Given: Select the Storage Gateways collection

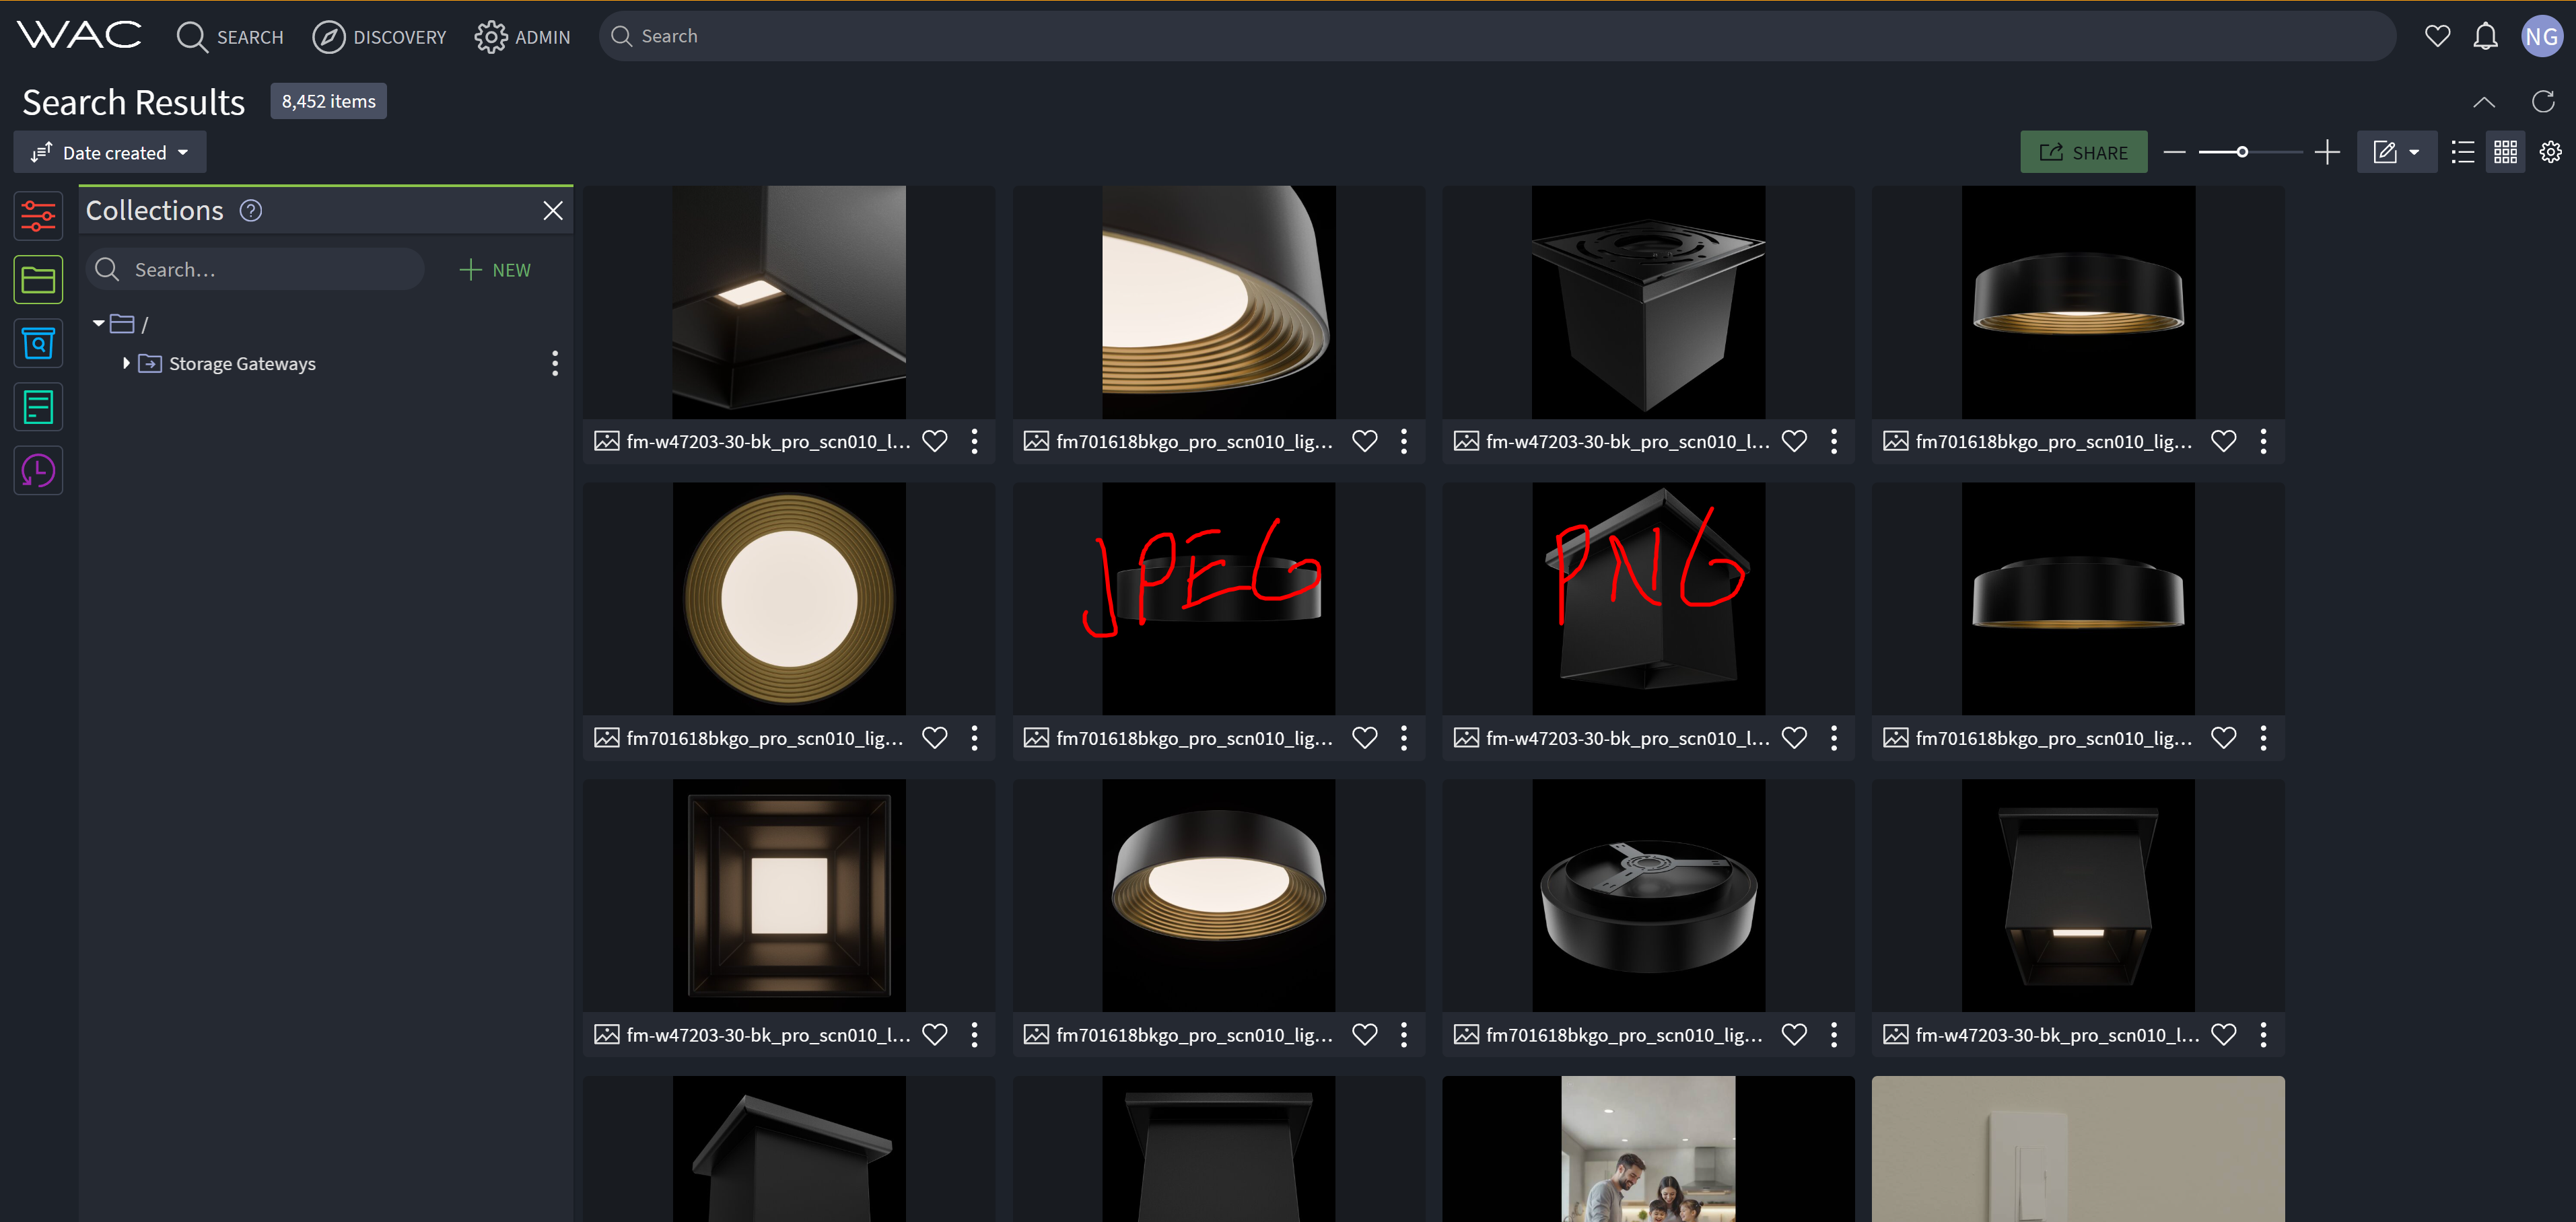Looking at the screenshot, I should click(242, 363).
